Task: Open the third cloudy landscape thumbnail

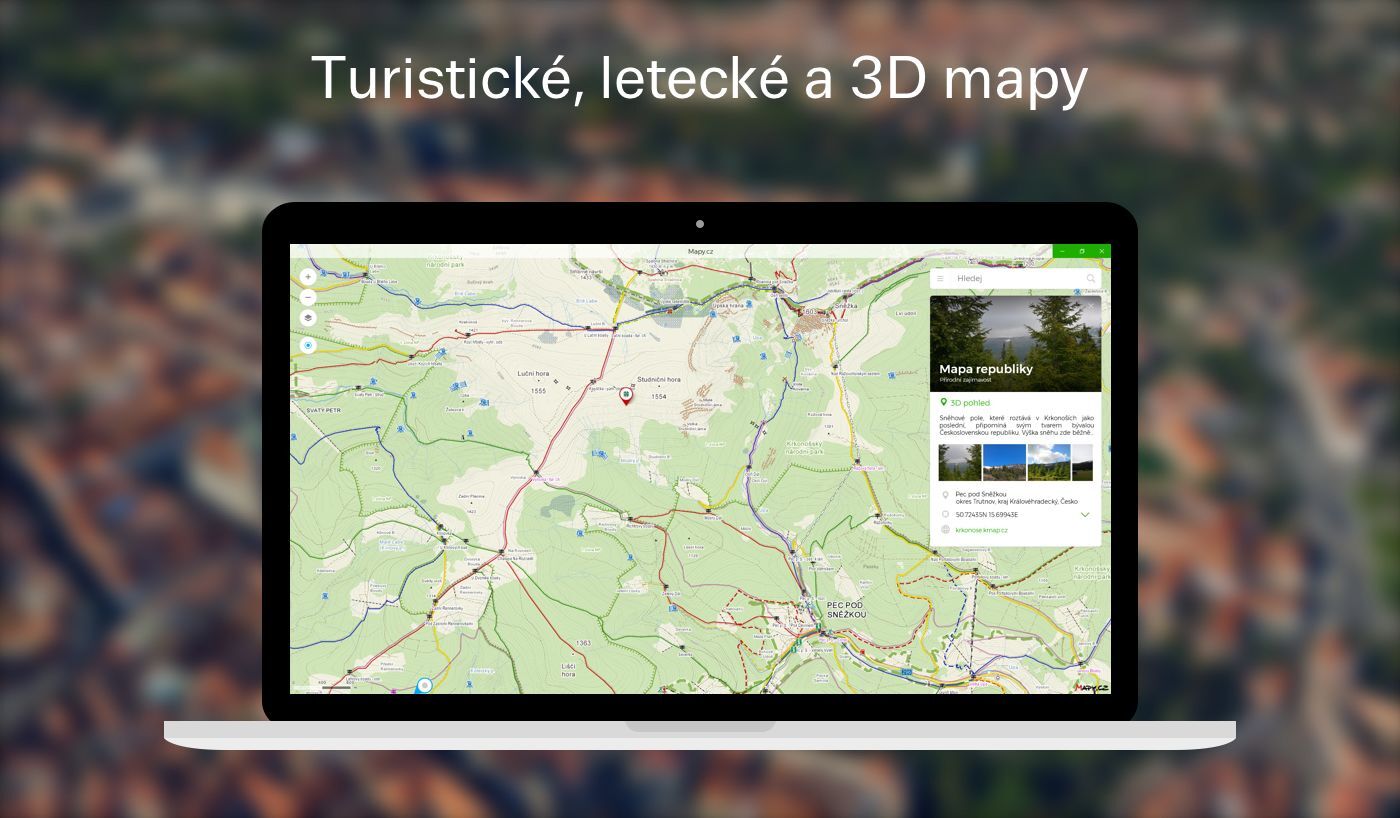Action: [1048, 463]
